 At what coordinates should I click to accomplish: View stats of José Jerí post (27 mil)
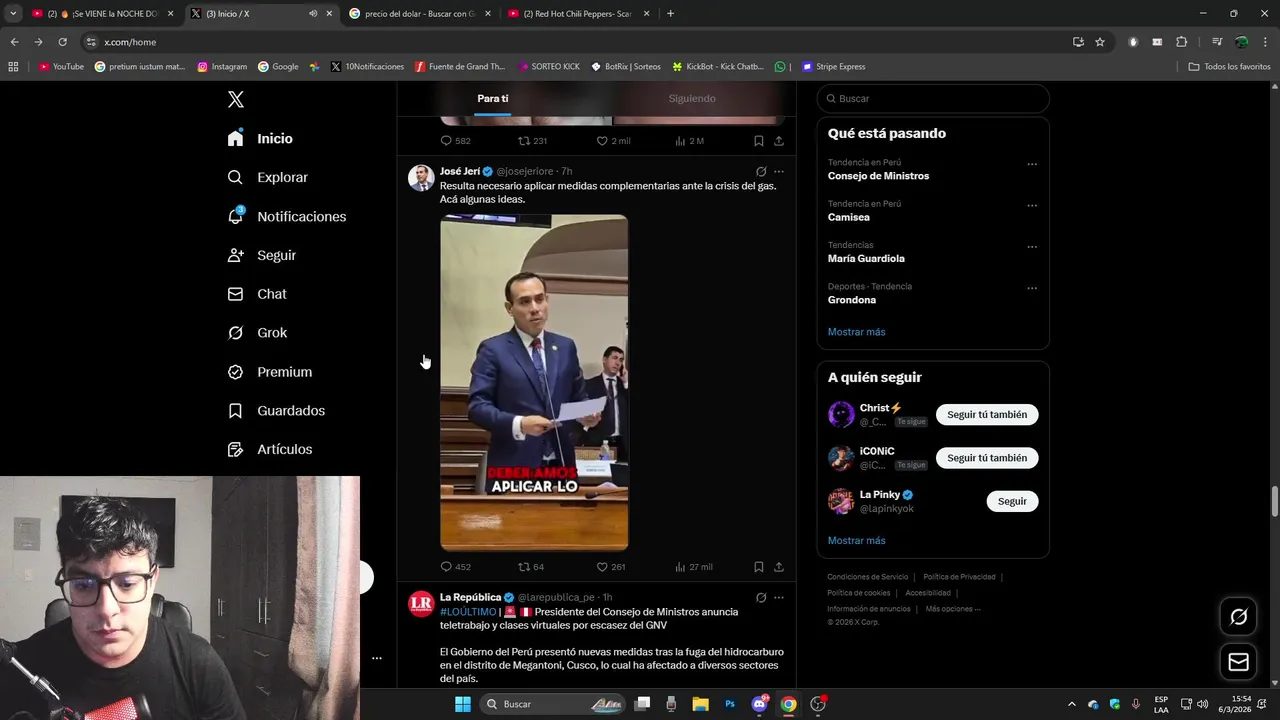694,567
